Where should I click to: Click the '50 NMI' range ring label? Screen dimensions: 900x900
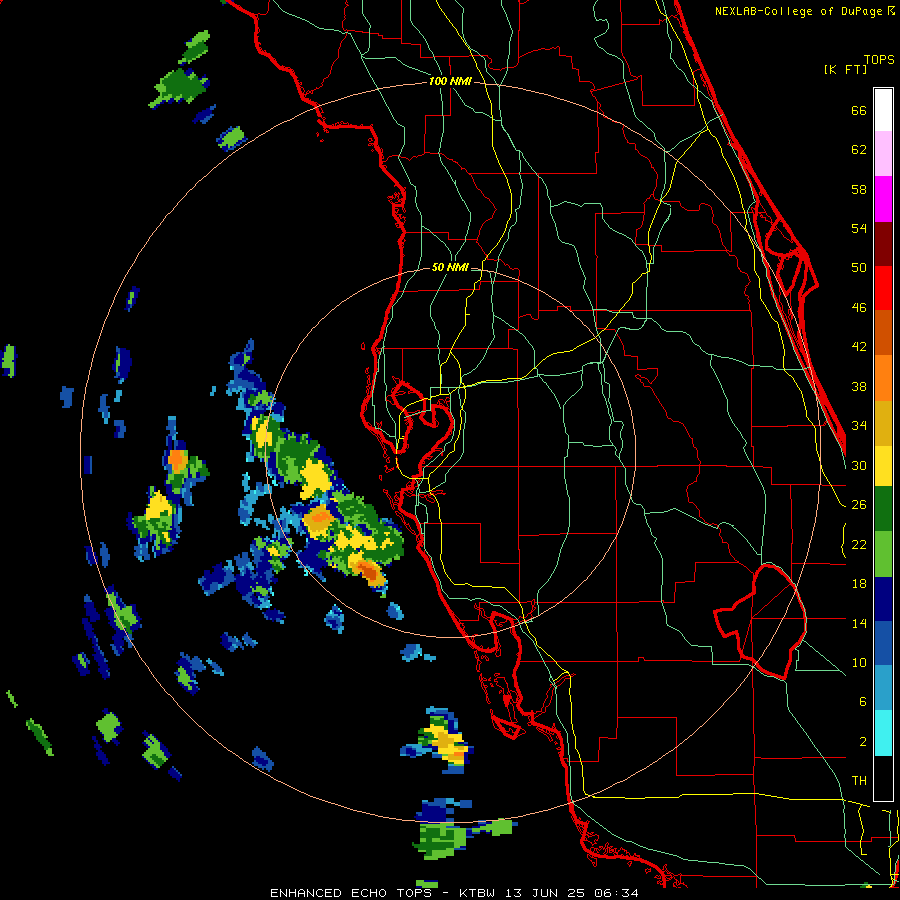[450, 267]
